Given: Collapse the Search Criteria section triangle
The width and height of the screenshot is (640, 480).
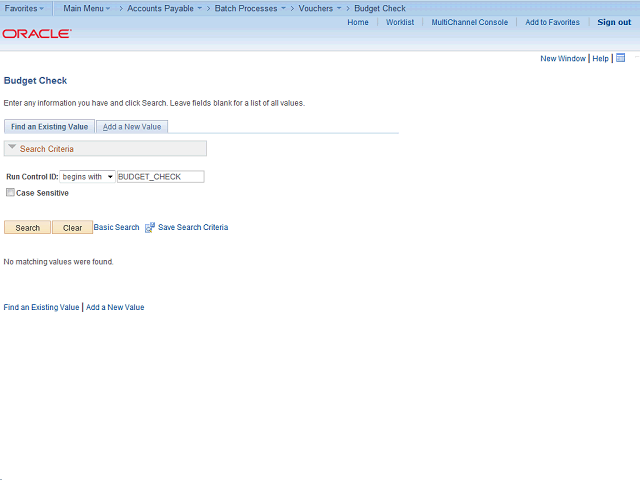Looking at the screenshot, I should click(x=12, y=147).
